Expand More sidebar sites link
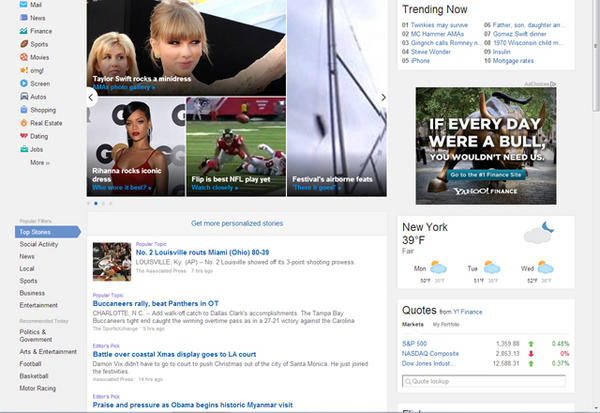This screenshot has height=413, width=600. 40,163
